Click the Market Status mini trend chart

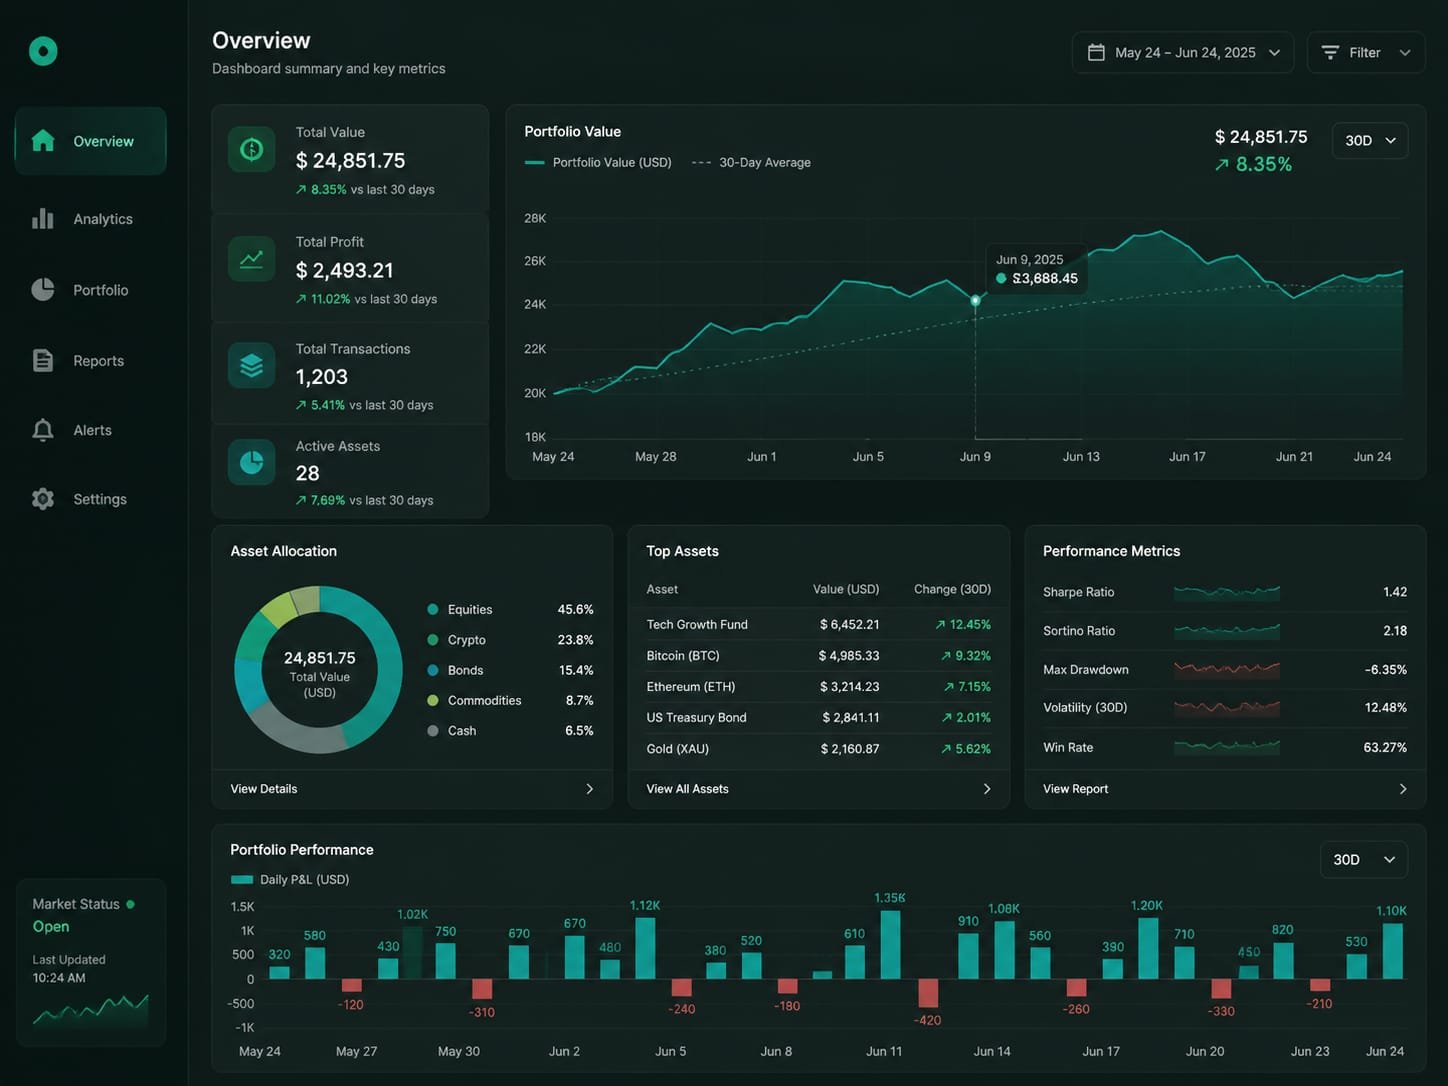[91, 1011]
